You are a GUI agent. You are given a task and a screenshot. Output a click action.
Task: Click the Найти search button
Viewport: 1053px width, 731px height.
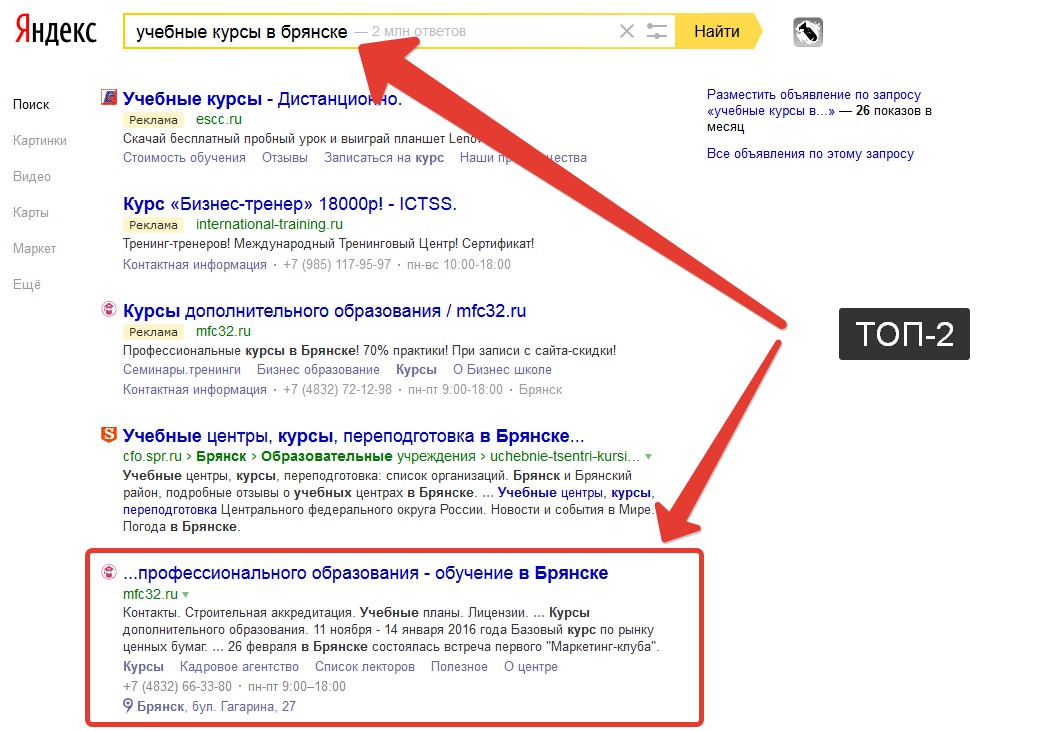point(717,32)
